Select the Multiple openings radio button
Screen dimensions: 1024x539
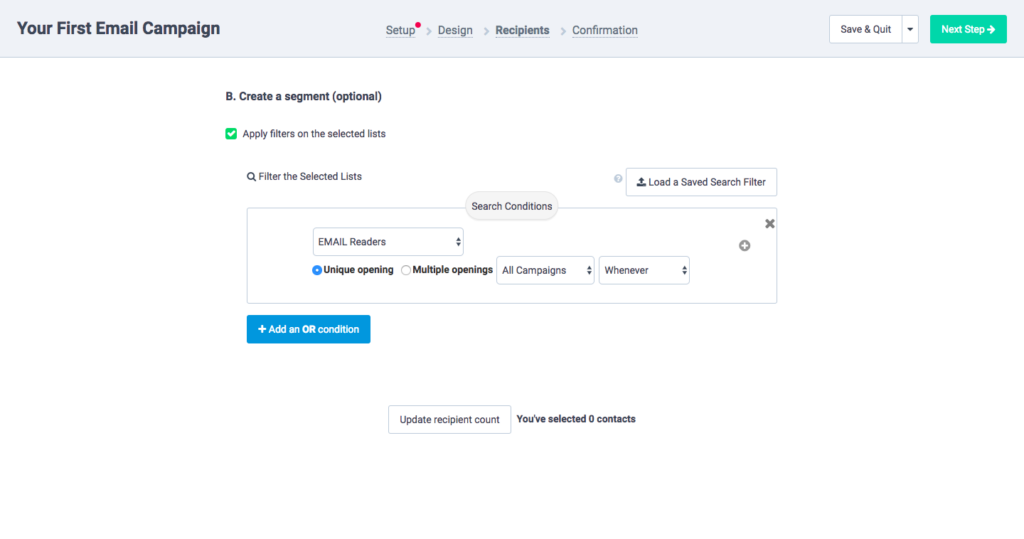pyautogui.click(x=405, y=270)
